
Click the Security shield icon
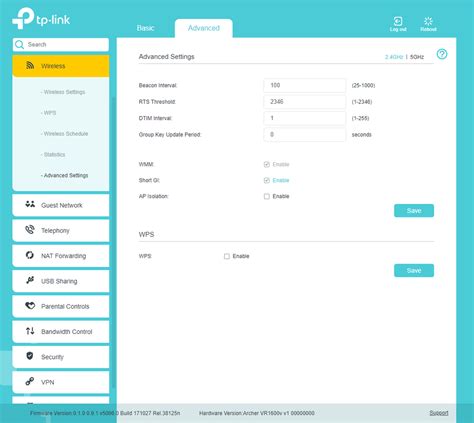click(x=30, y=356)
